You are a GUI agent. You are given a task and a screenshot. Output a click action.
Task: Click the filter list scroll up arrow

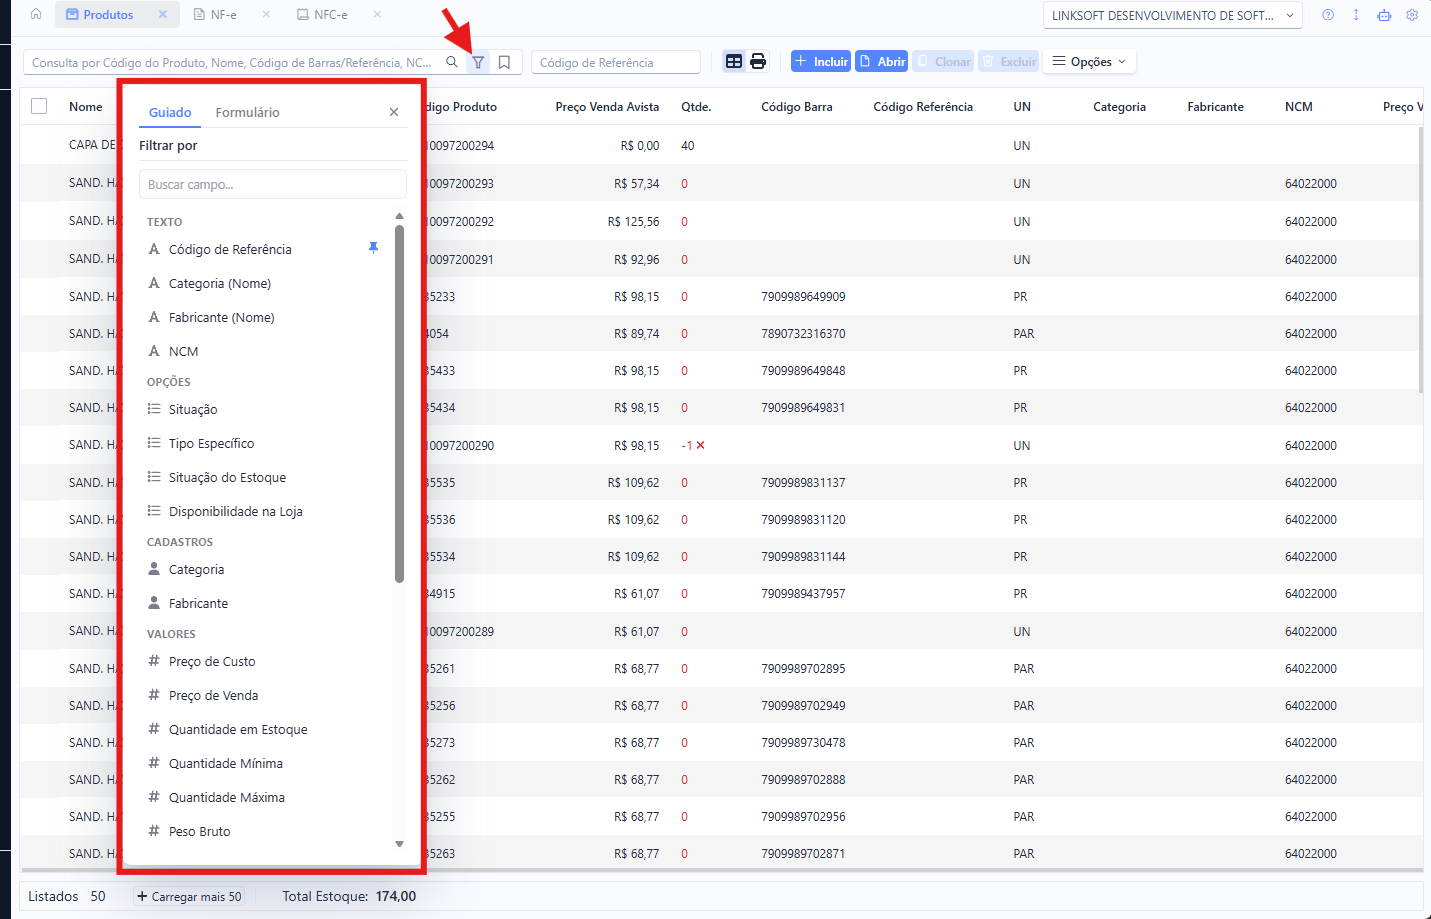tap(399, 216)
